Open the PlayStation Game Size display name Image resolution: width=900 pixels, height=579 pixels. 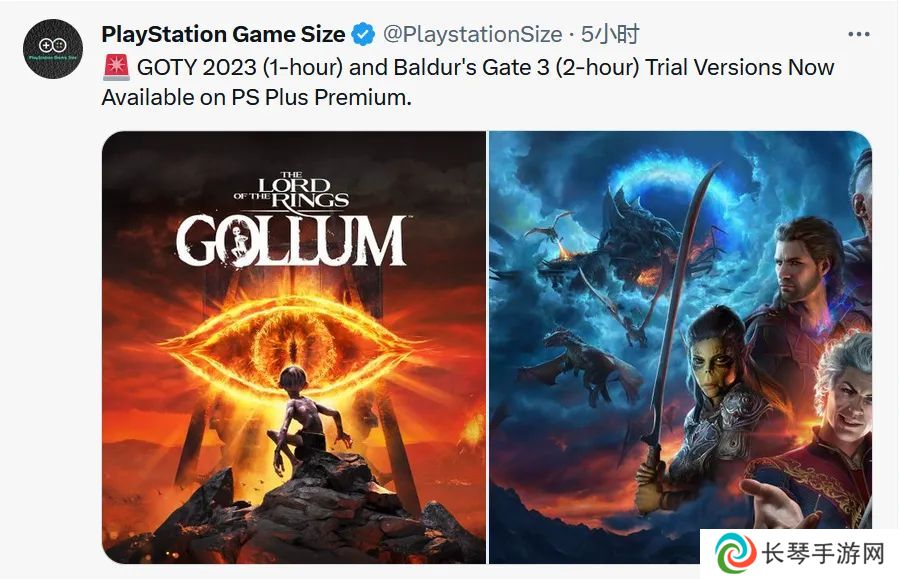pyautogui.click(x=223, y=34)
